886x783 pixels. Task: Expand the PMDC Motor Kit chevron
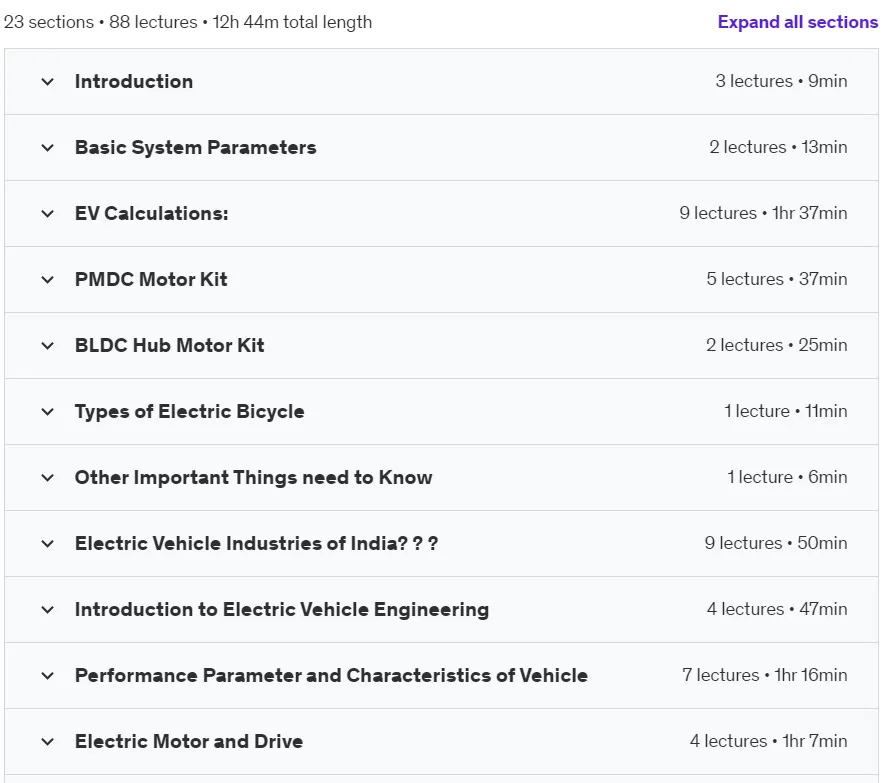pyautogui.click(x=48, y=280)
